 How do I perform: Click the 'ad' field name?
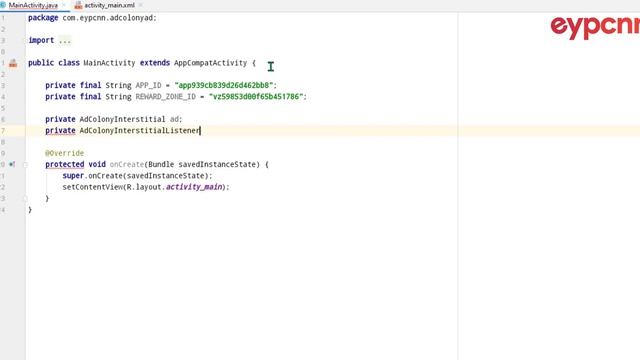pos(174,119)
